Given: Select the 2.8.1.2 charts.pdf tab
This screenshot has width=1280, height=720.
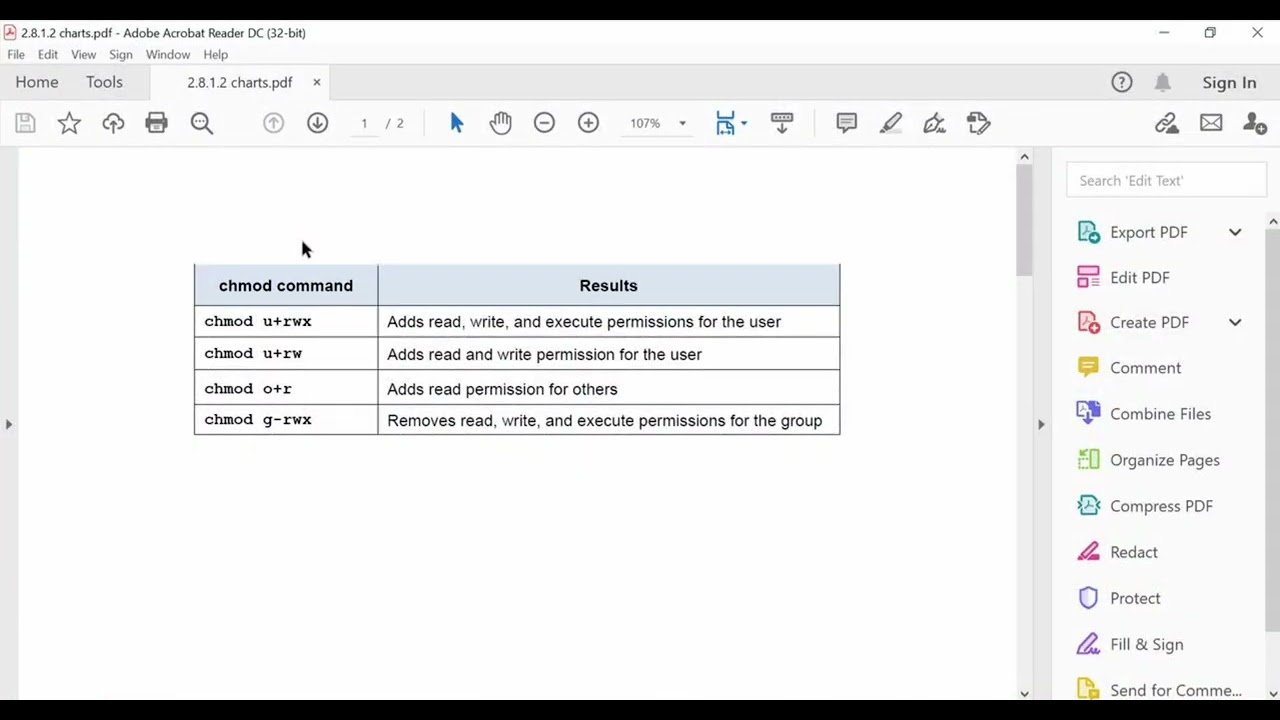Looking at the screenshot, I should 240,83.
